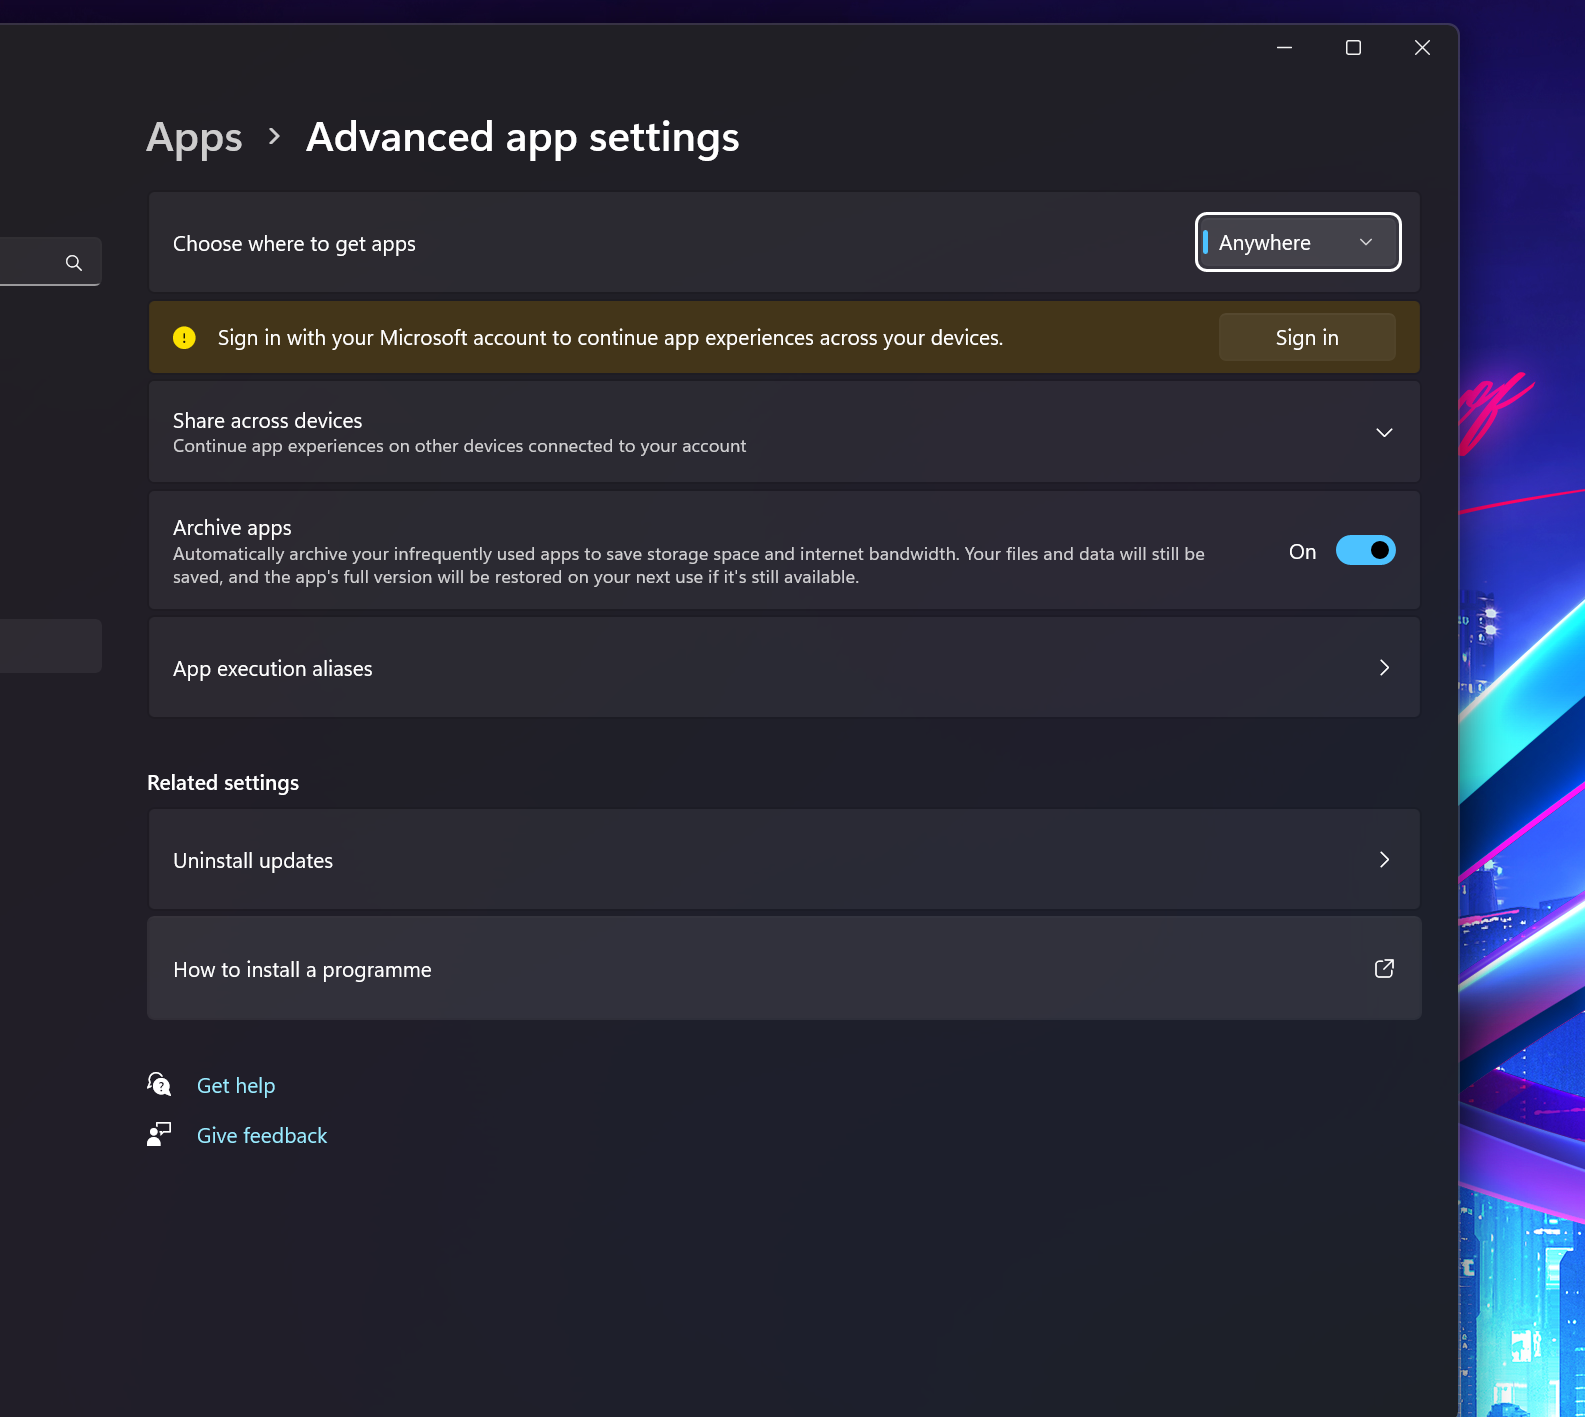Screen dimensions: 1585x1417
Task: Click the Give feedback link
Action: (x=262, y=1135)
